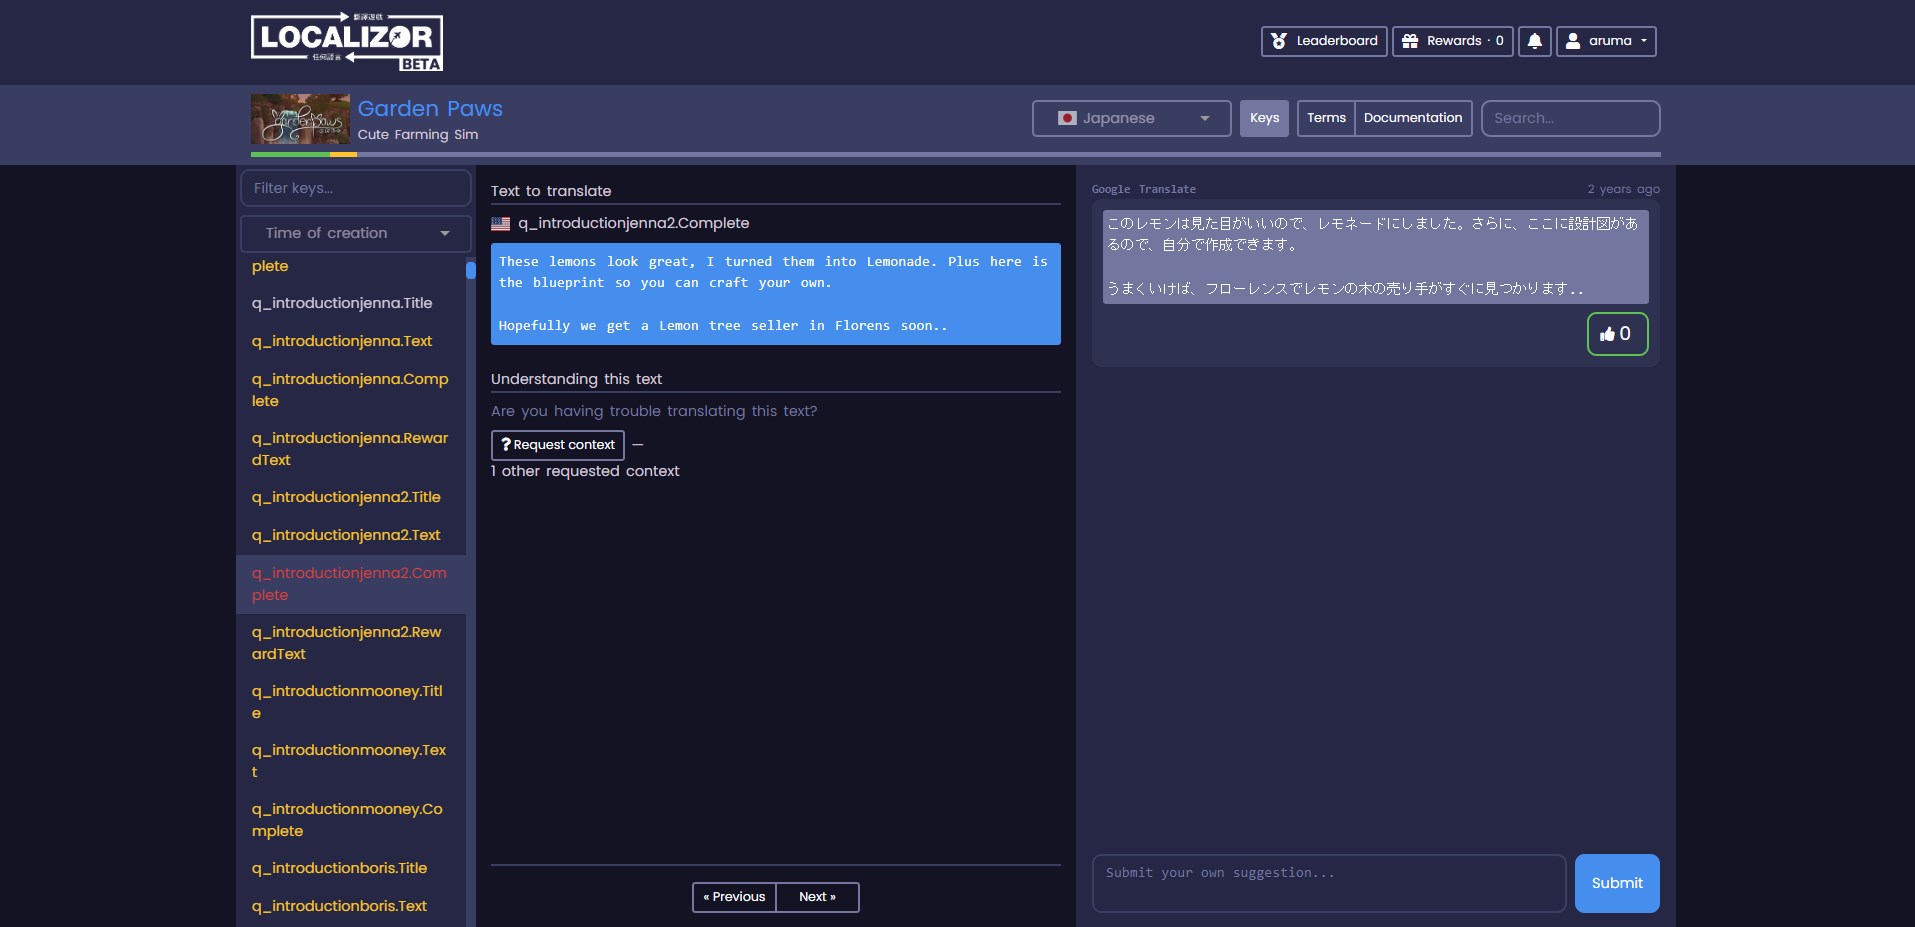Select q_introductionboris.Title in key list
The height and width of the screenshot is (927, 1915).
coord(339,868)
